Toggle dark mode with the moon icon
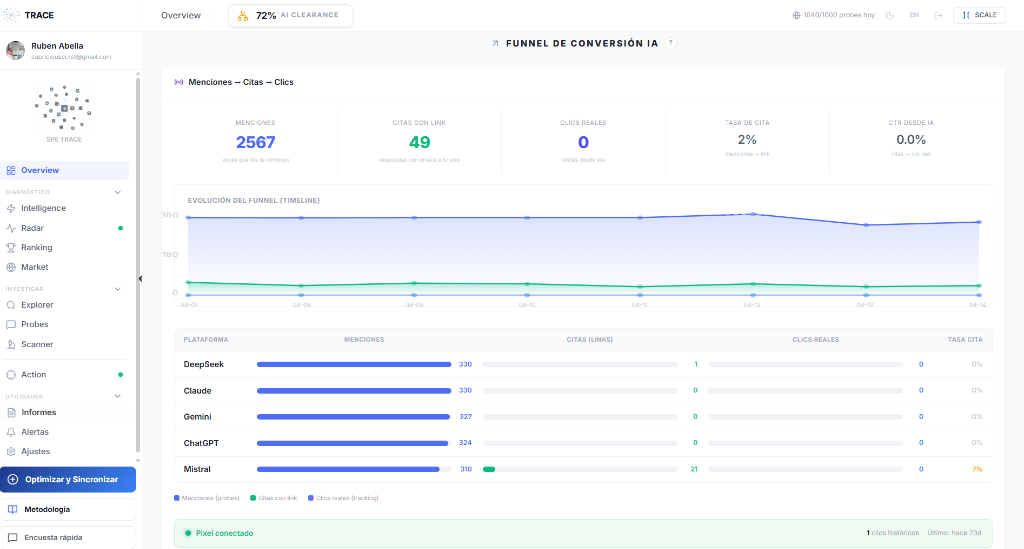The height and width of the screenshot is (549, 1024). click(890, 15)
